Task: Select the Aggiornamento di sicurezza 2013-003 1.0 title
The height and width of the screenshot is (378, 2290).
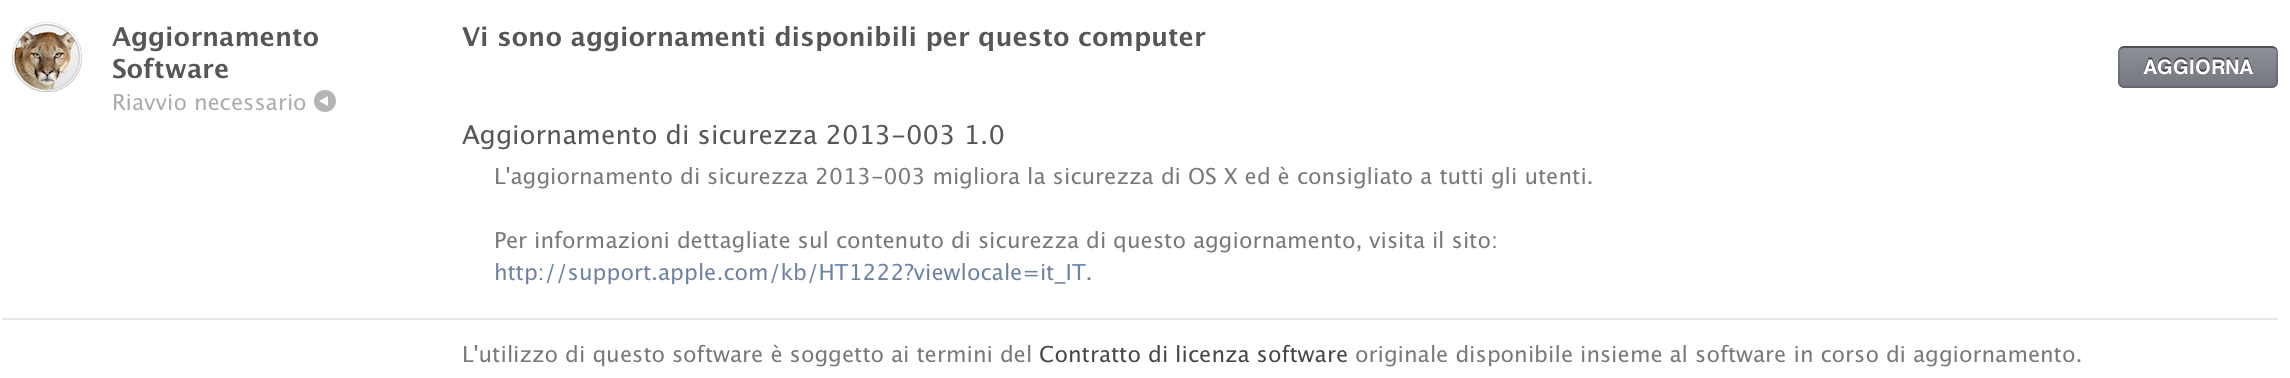Action: [733, 135]
